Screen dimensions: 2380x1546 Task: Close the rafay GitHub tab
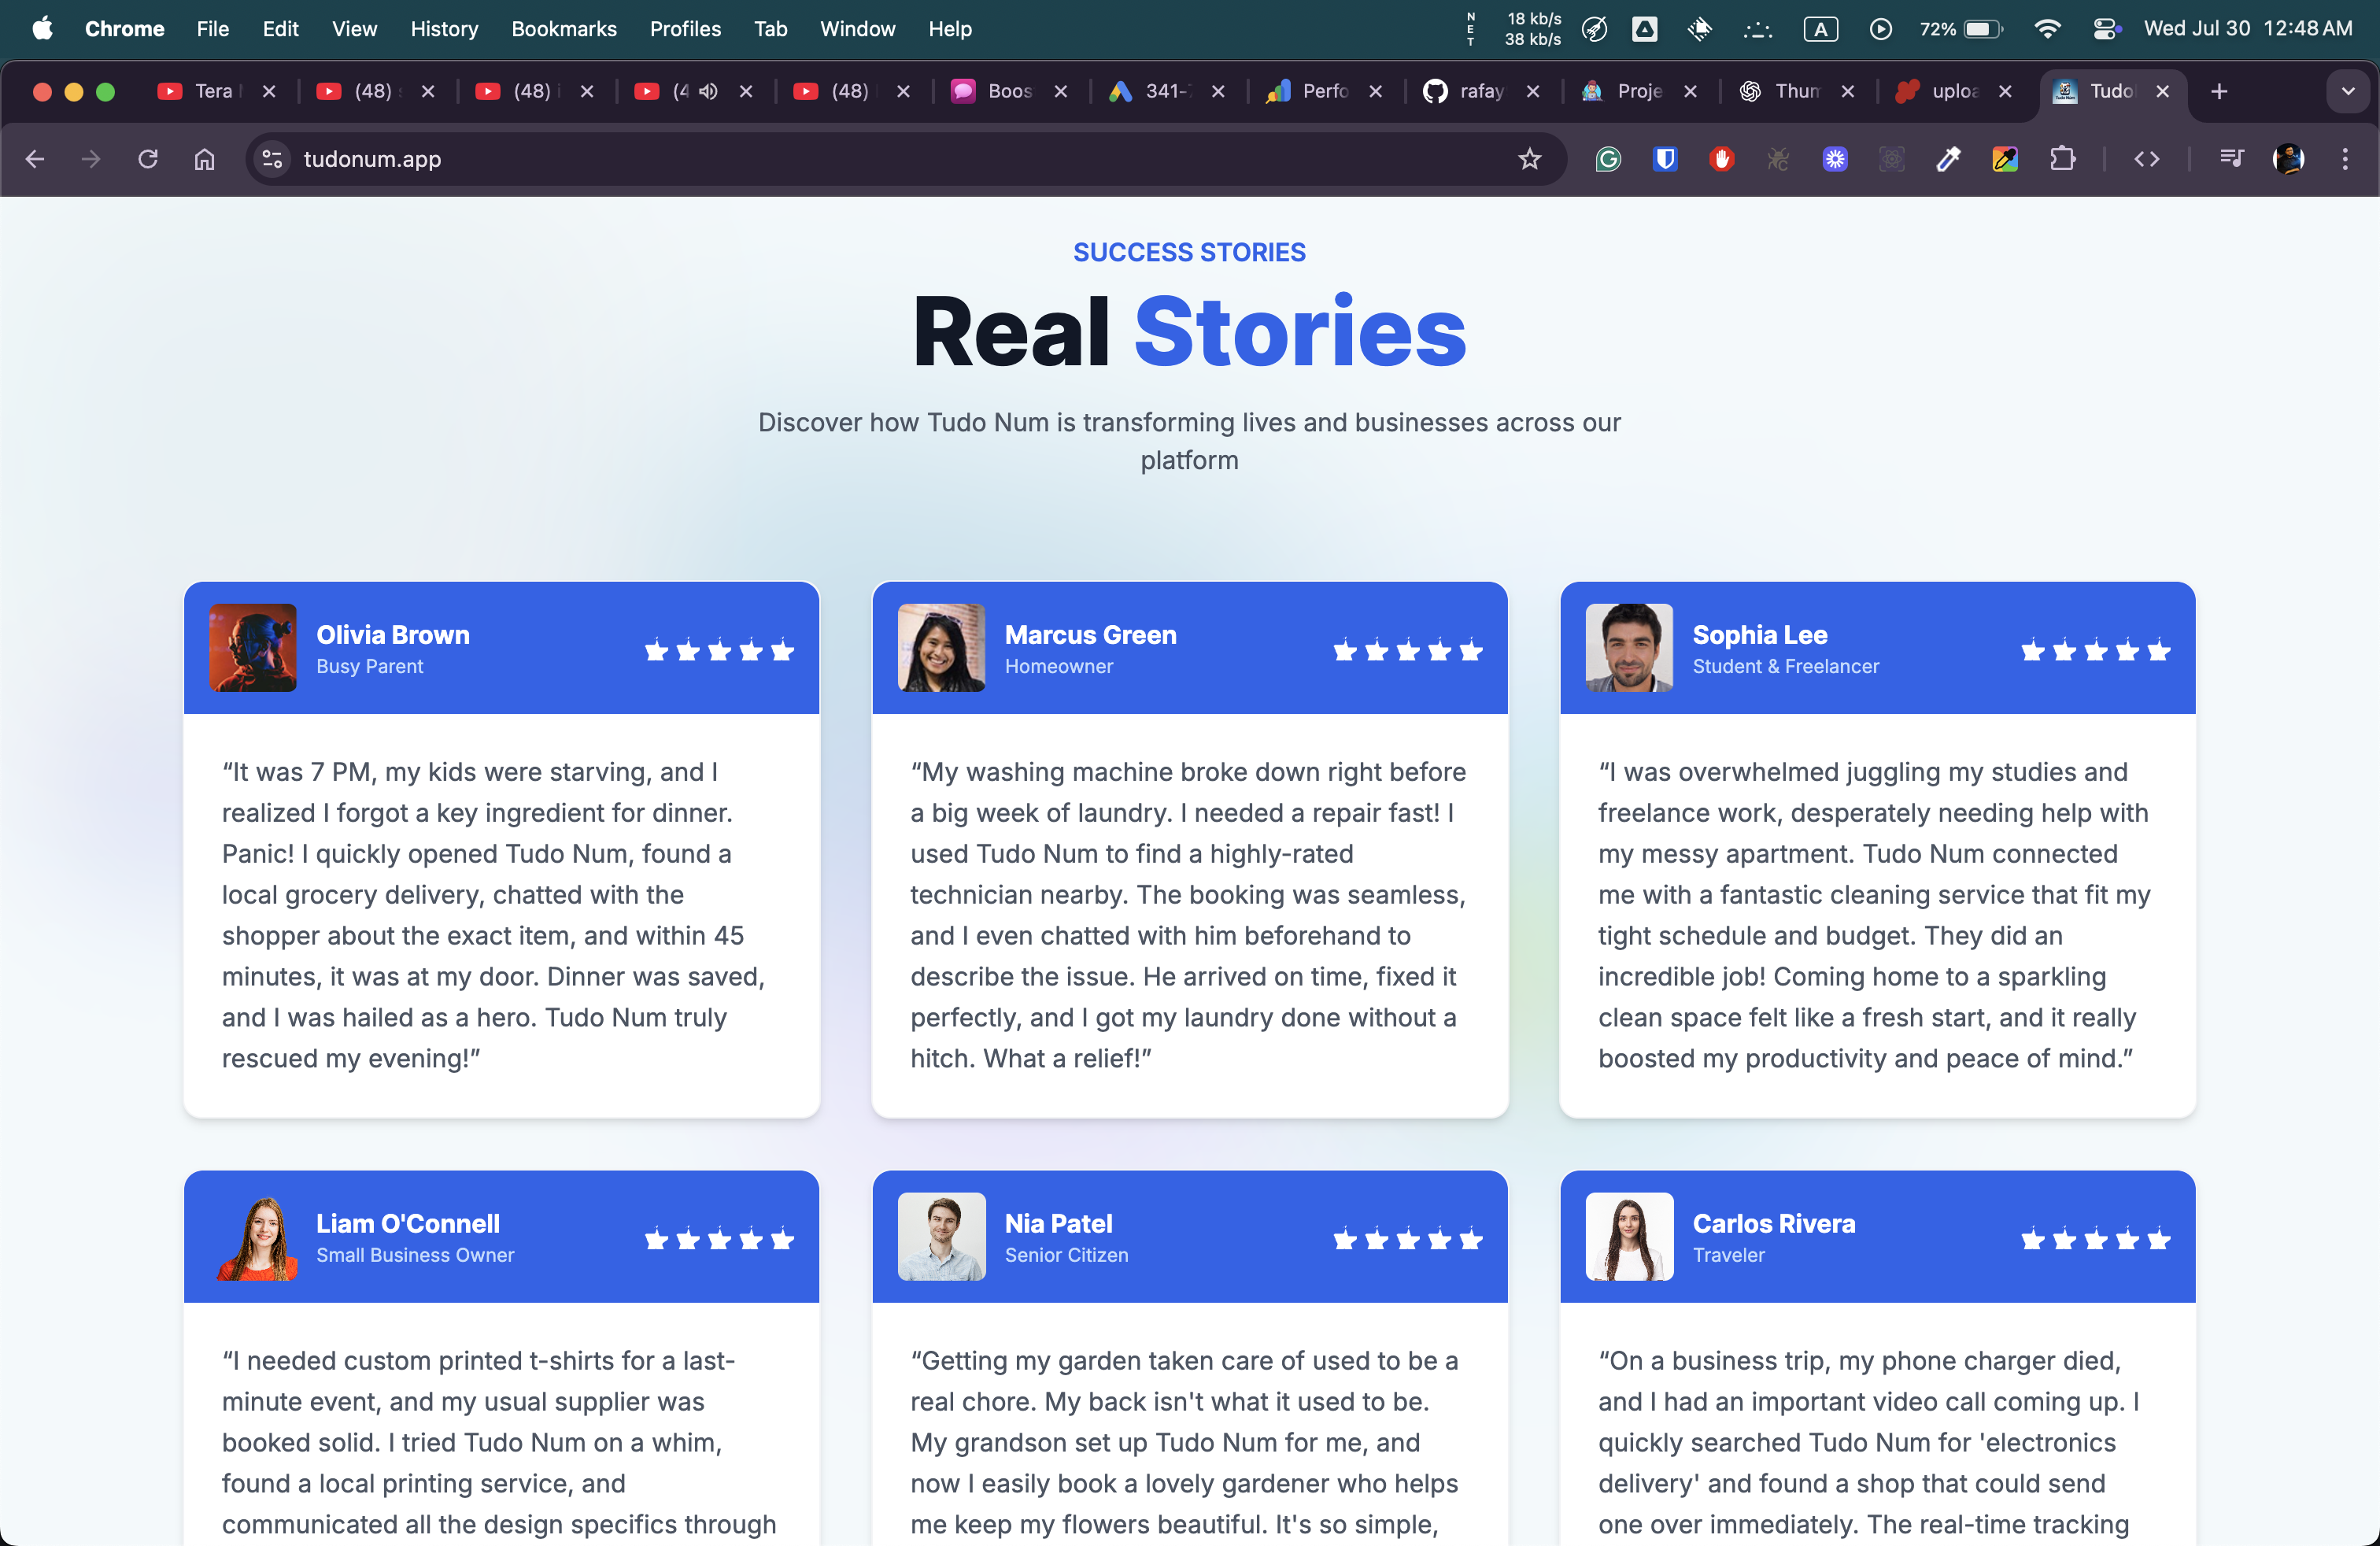(1533, 91)
